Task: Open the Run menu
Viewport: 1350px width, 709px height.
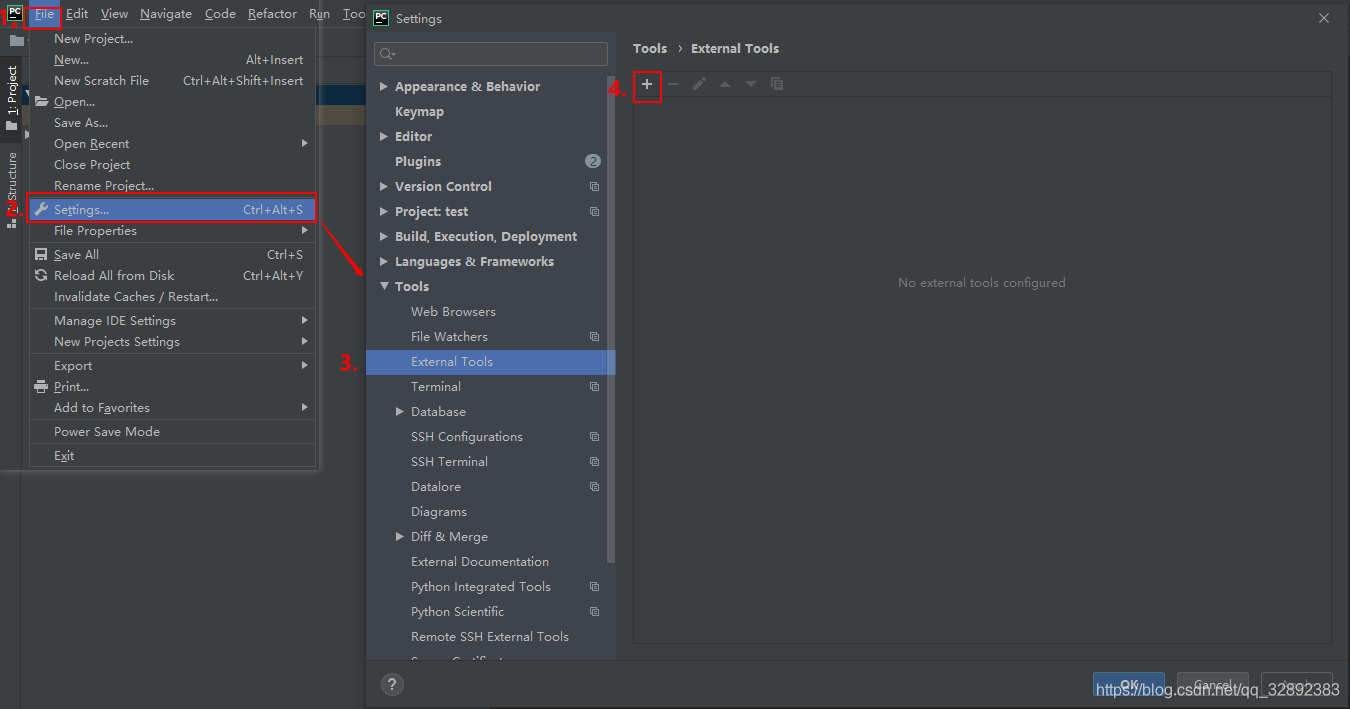Action: [319, 14]
